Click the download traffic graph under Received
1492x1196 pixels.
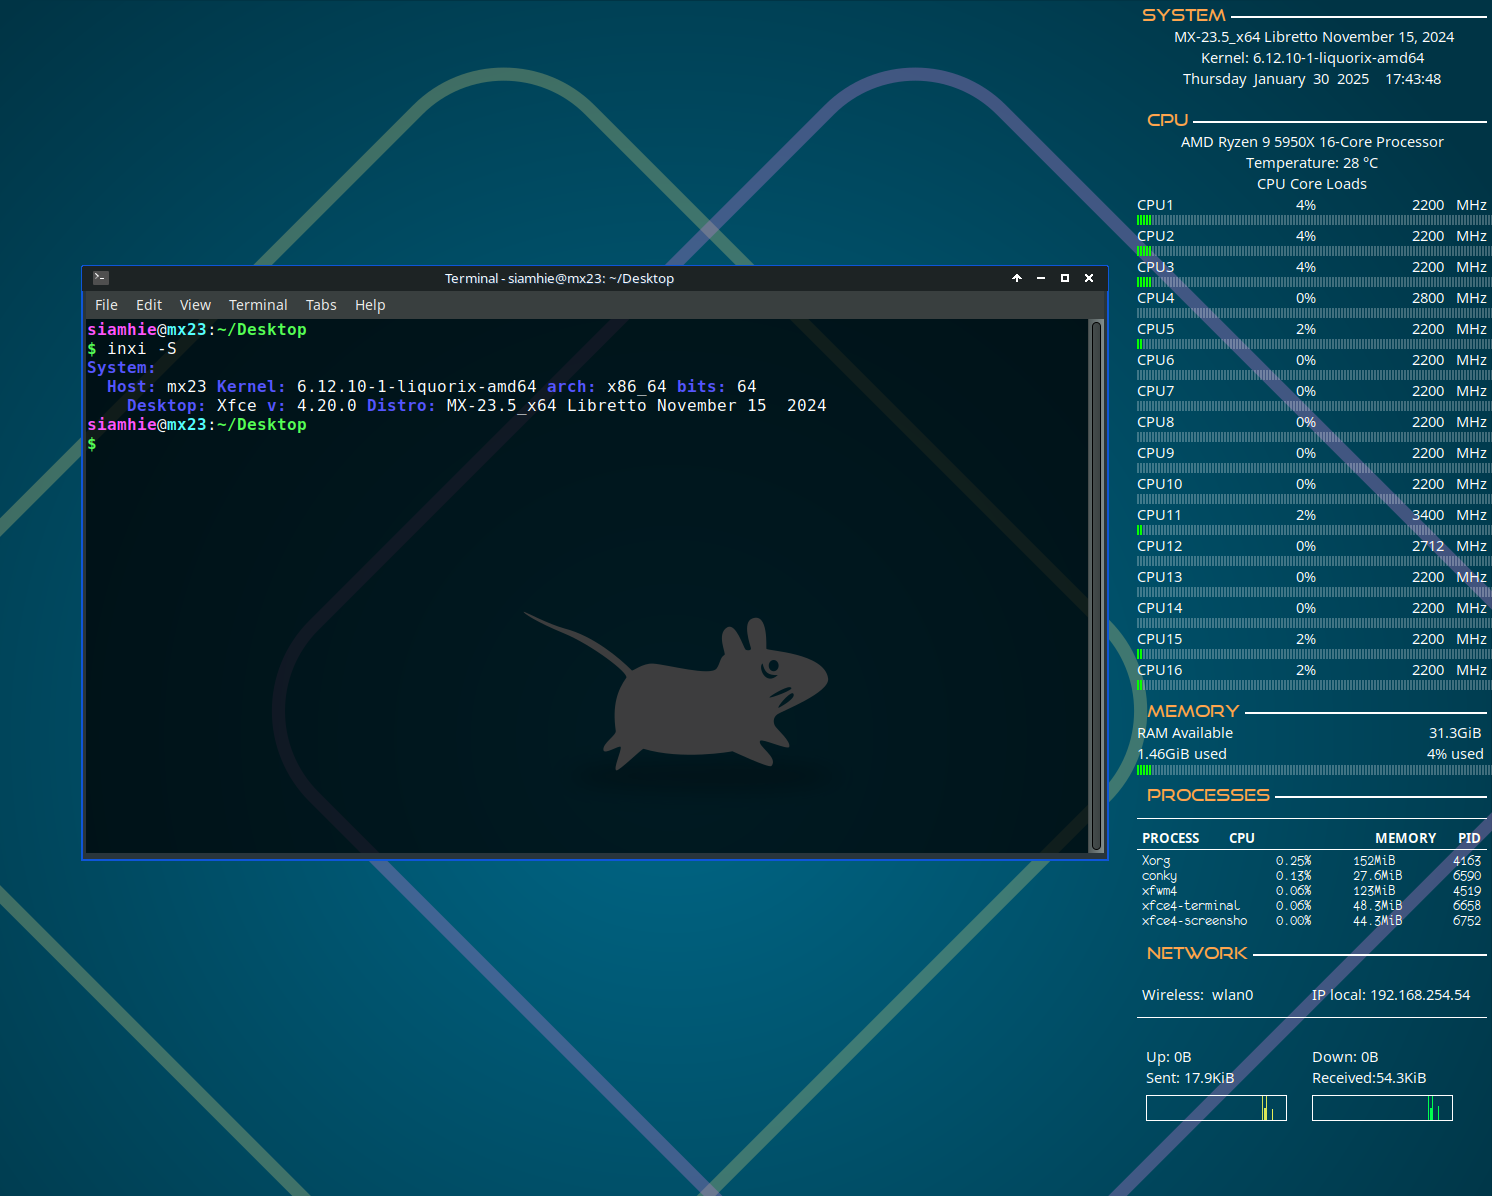point(1382,1108)
